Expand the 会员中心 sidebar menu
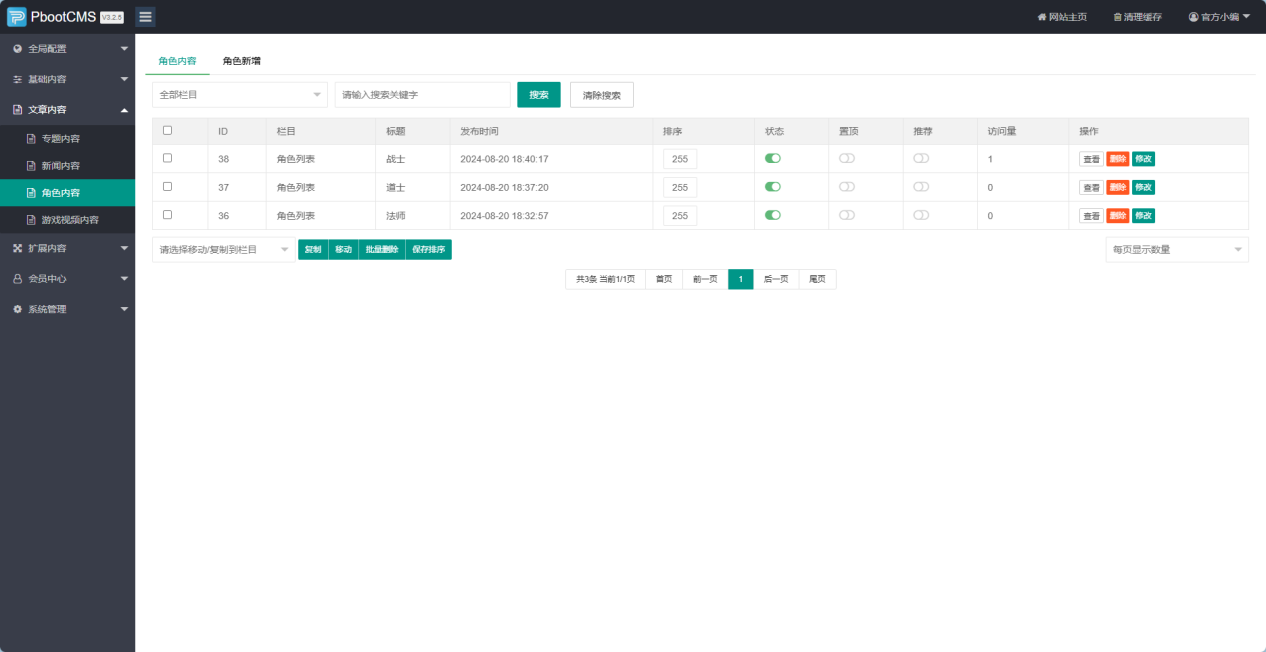The height and width of the screenshot is (652, 1266). [x=67, y=278]
